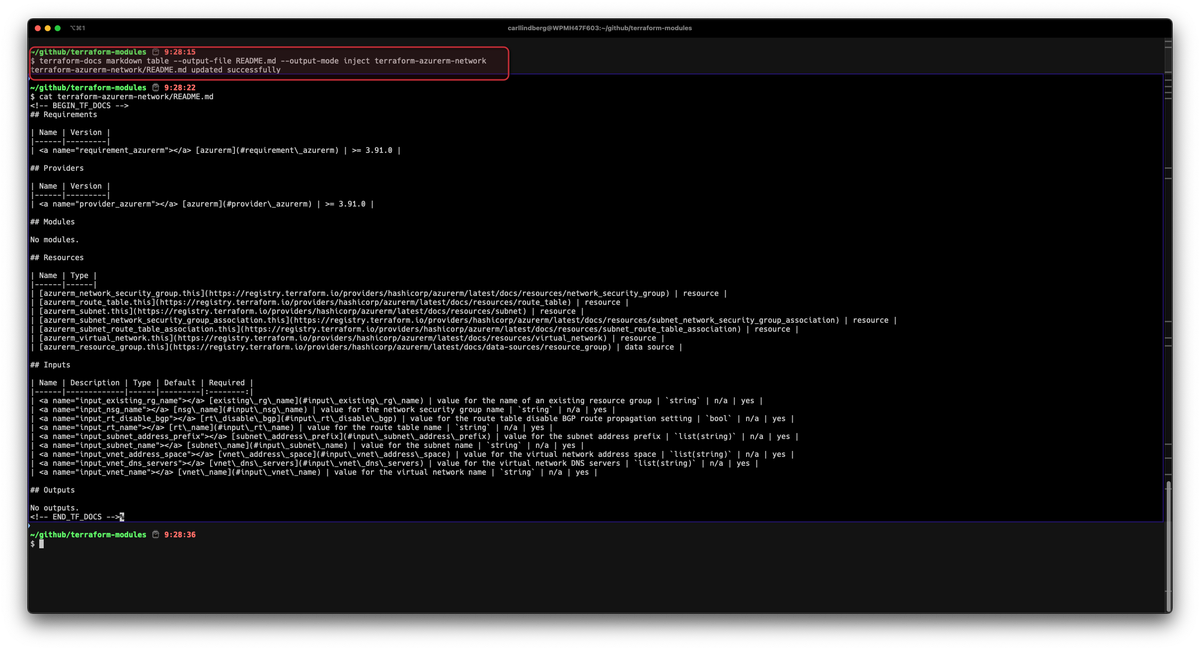
Task: Click the keyboard shortcut indicator in menu bar
Action: click(80, 28)
